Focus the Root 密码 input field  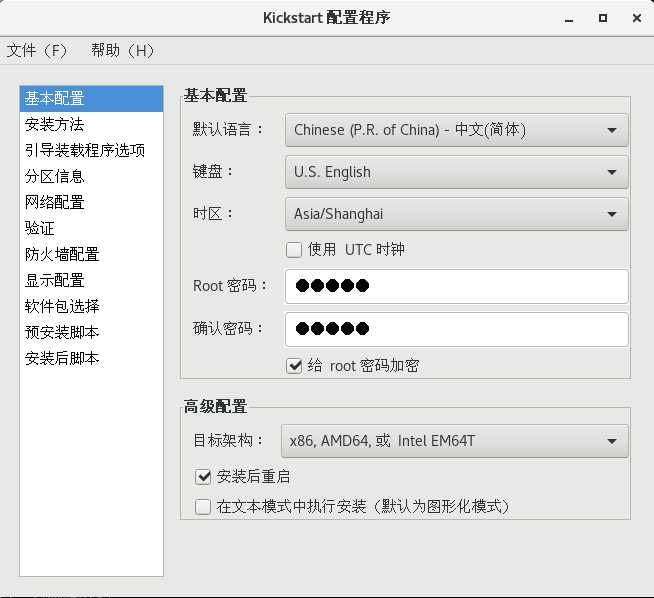point(457,286)
